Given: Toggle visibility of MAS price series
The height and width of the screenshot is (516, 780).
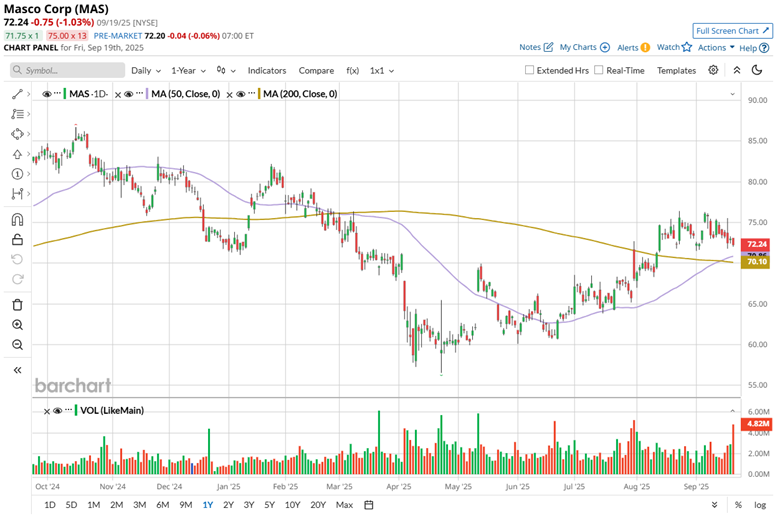Looking at the screenshot, I should (x=47, y=94).
